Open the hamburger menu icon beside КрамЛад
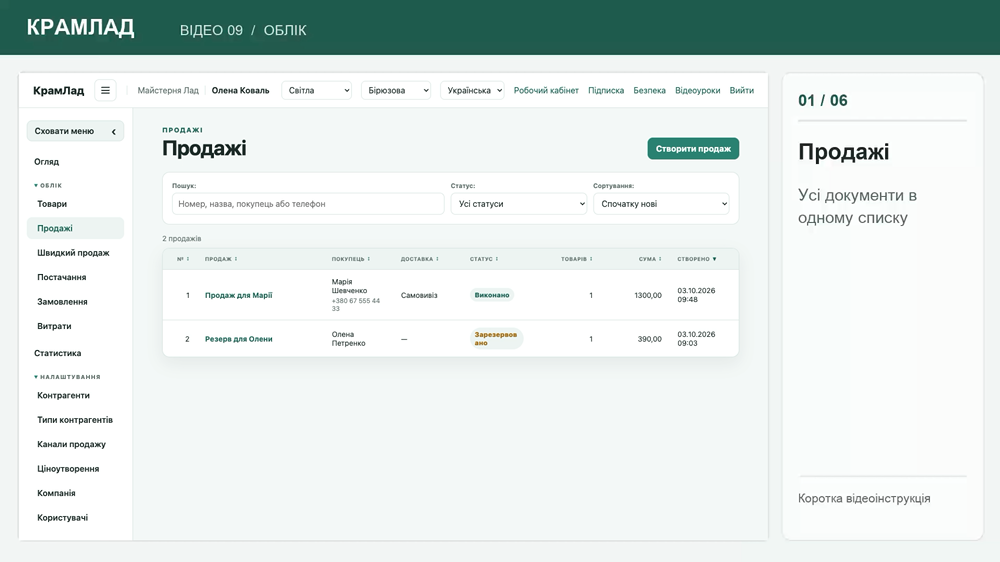Viewport: 1000px width, 562px height. [x=105, y=91]
